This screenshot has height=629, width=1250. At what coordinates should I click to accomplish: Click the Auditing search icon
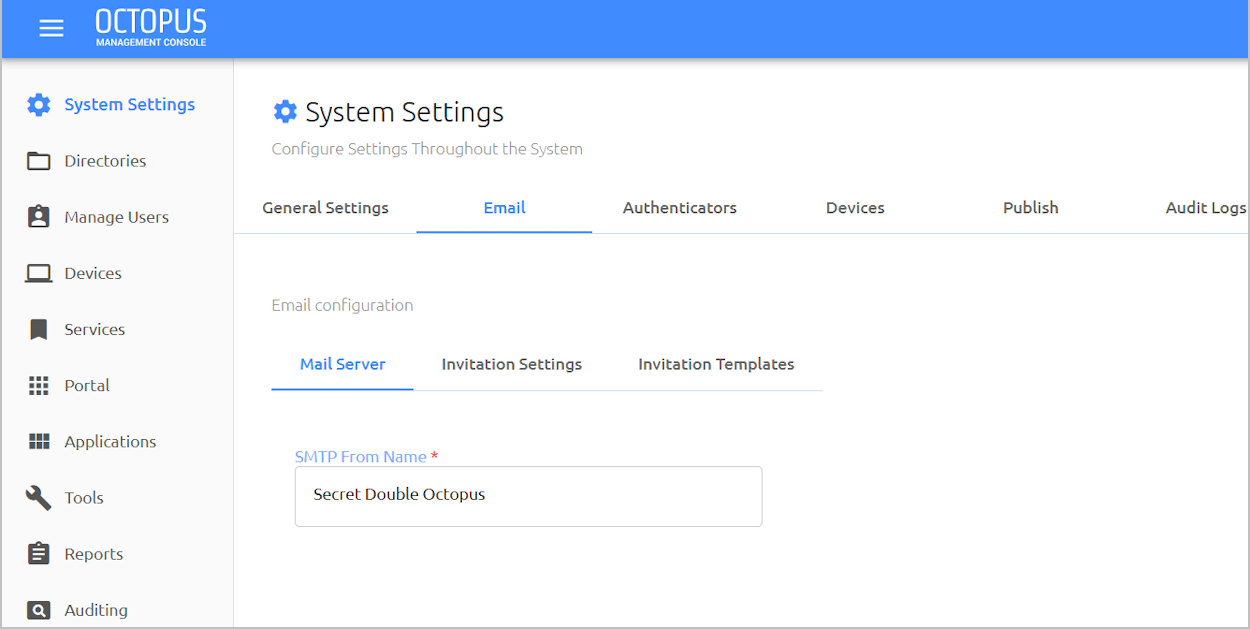pos(38,610)
